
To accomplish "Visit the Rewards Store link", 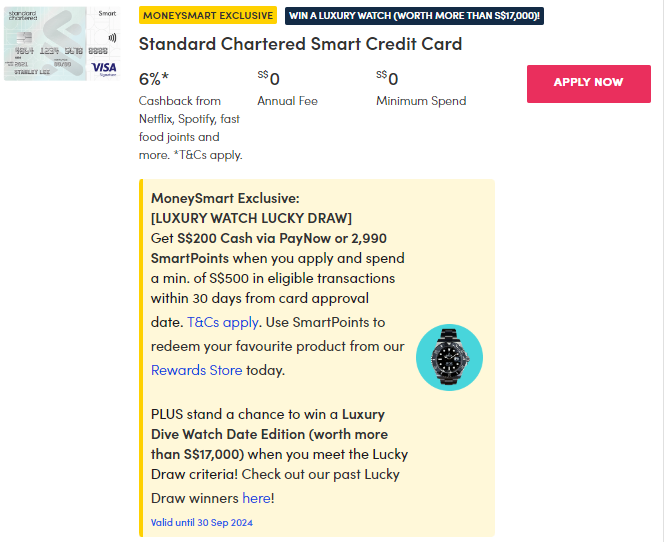I will [196, 370].
